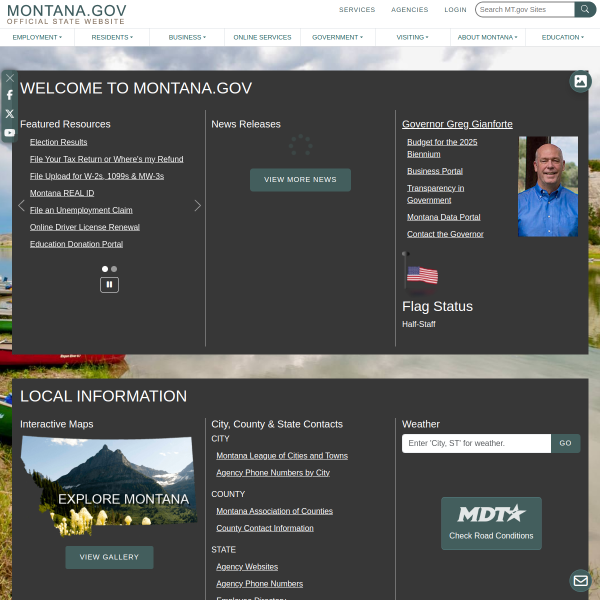Expand the Employment menu
This screenshot has height=600, width=600.
click(x=37, y=38)
